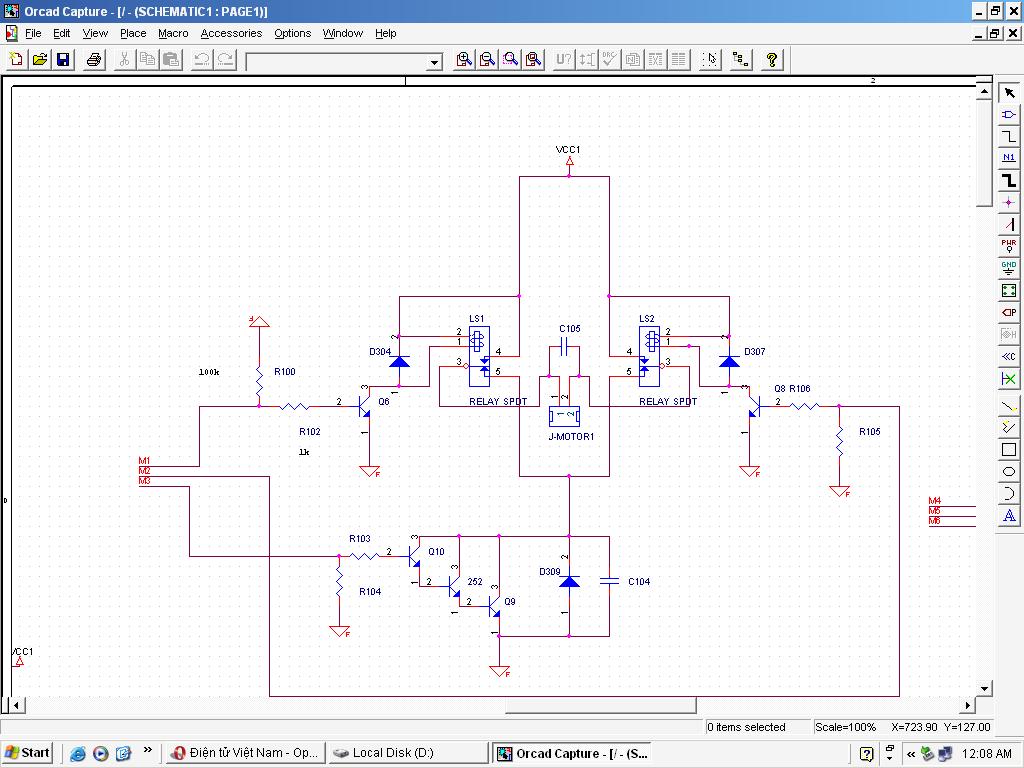Select the Place Text tool
Image resolution: width=1024 pixels, height=768 pixels.
1009,516
